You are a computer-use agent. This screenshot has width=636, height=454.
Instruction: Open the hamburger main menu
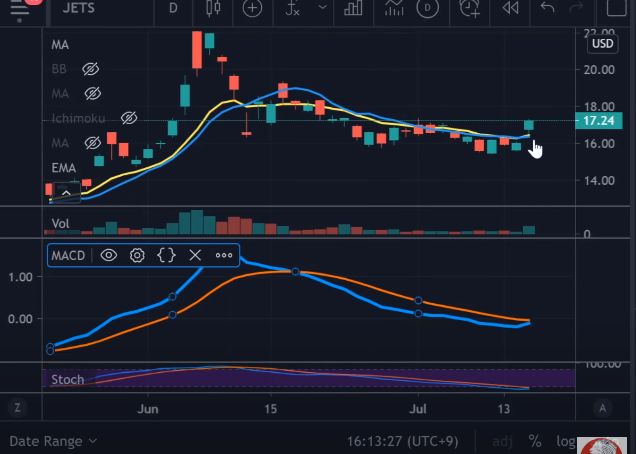(19, 9)
